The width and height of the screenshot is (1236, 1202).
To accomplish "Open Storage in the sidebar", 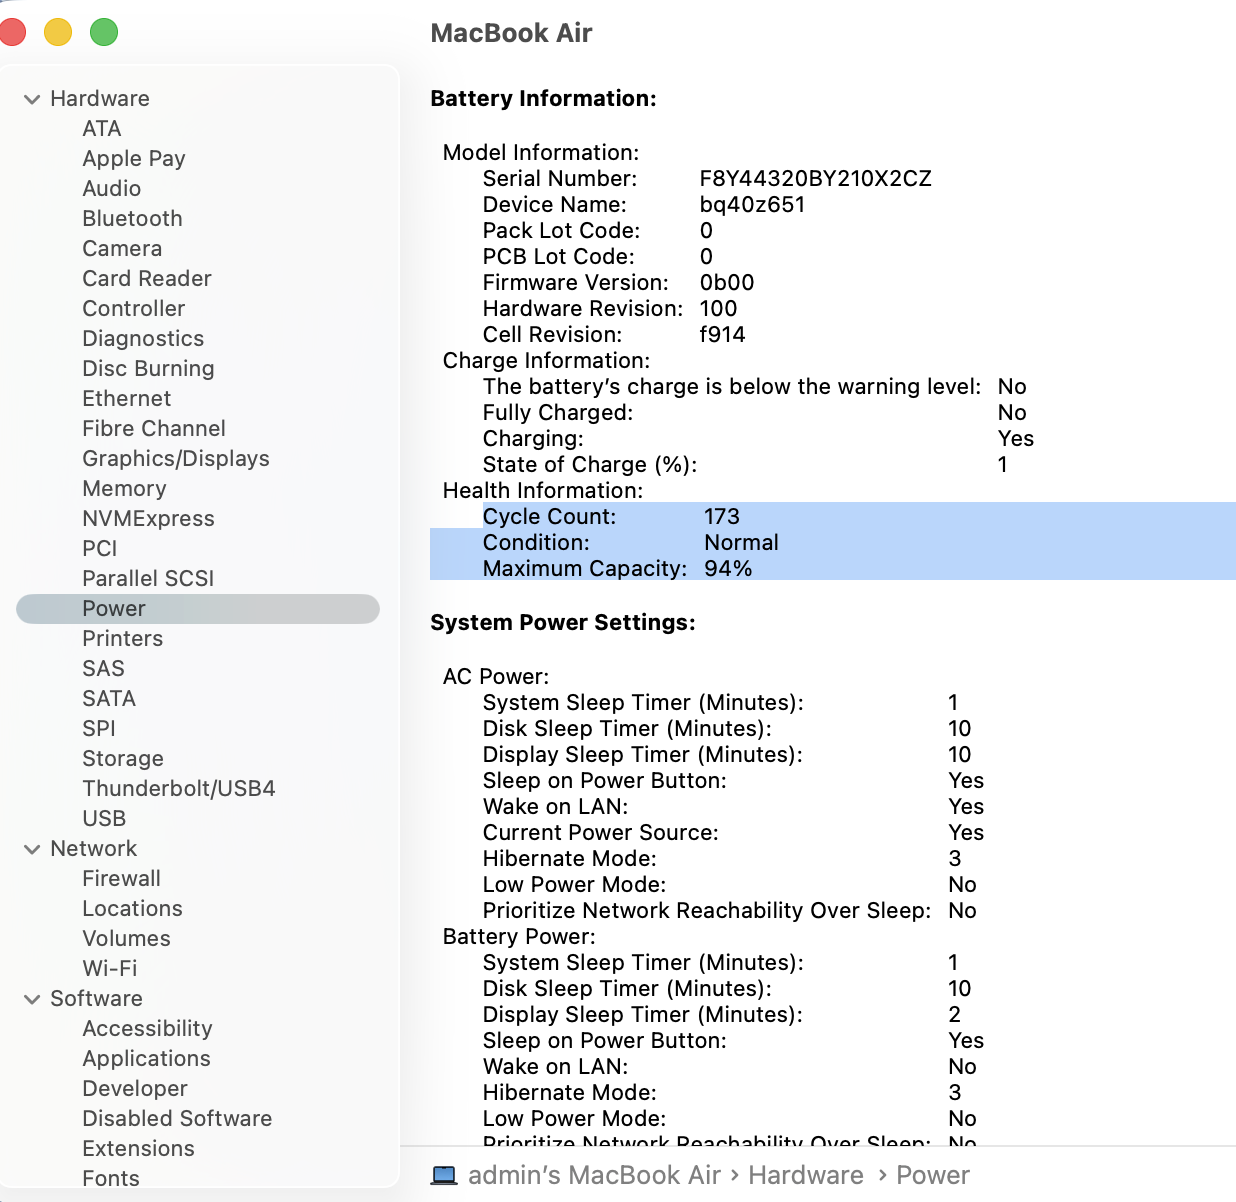I will [x=123, y=759].
